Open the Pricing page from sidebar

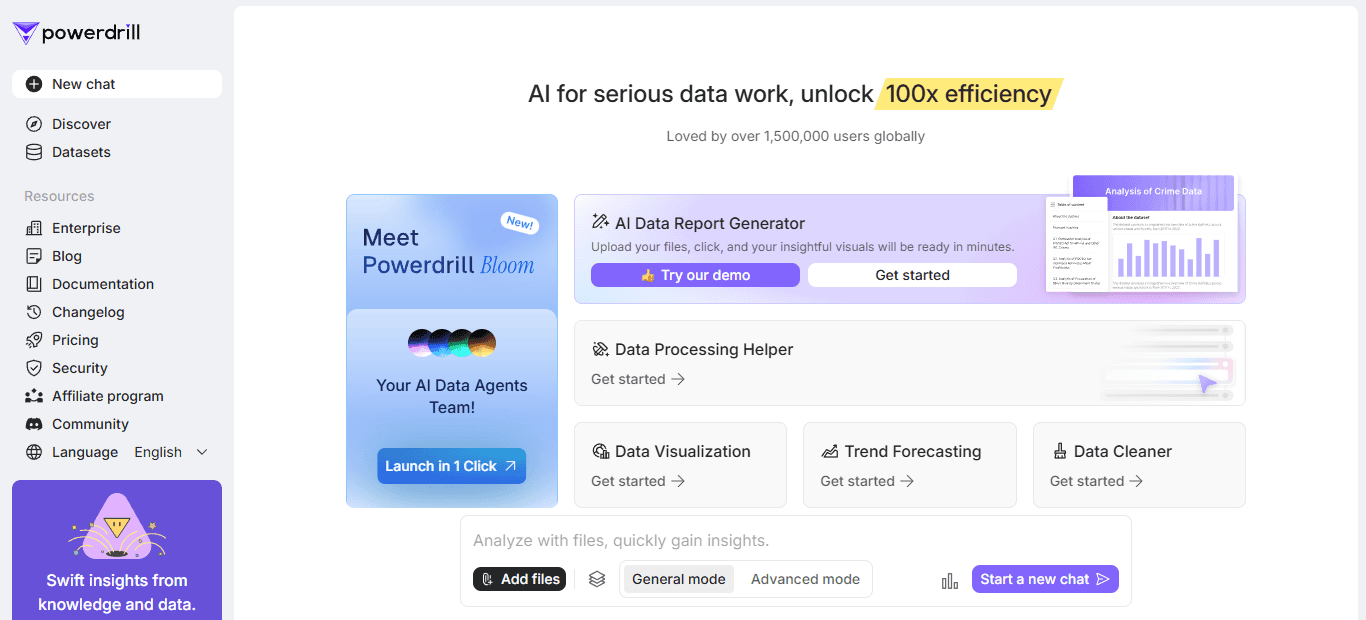(x=74, y=340)
